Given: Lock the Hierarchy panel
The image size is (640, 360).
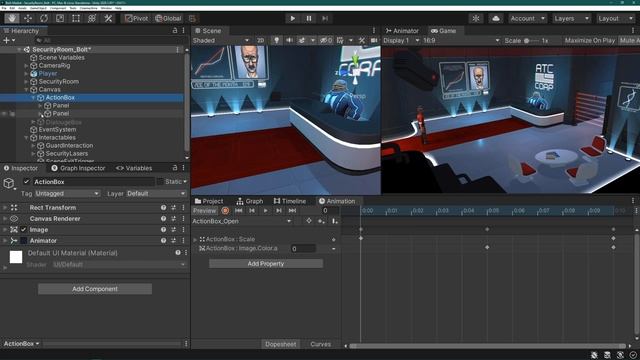Looking at the screenshot, I should coord(175,31).
